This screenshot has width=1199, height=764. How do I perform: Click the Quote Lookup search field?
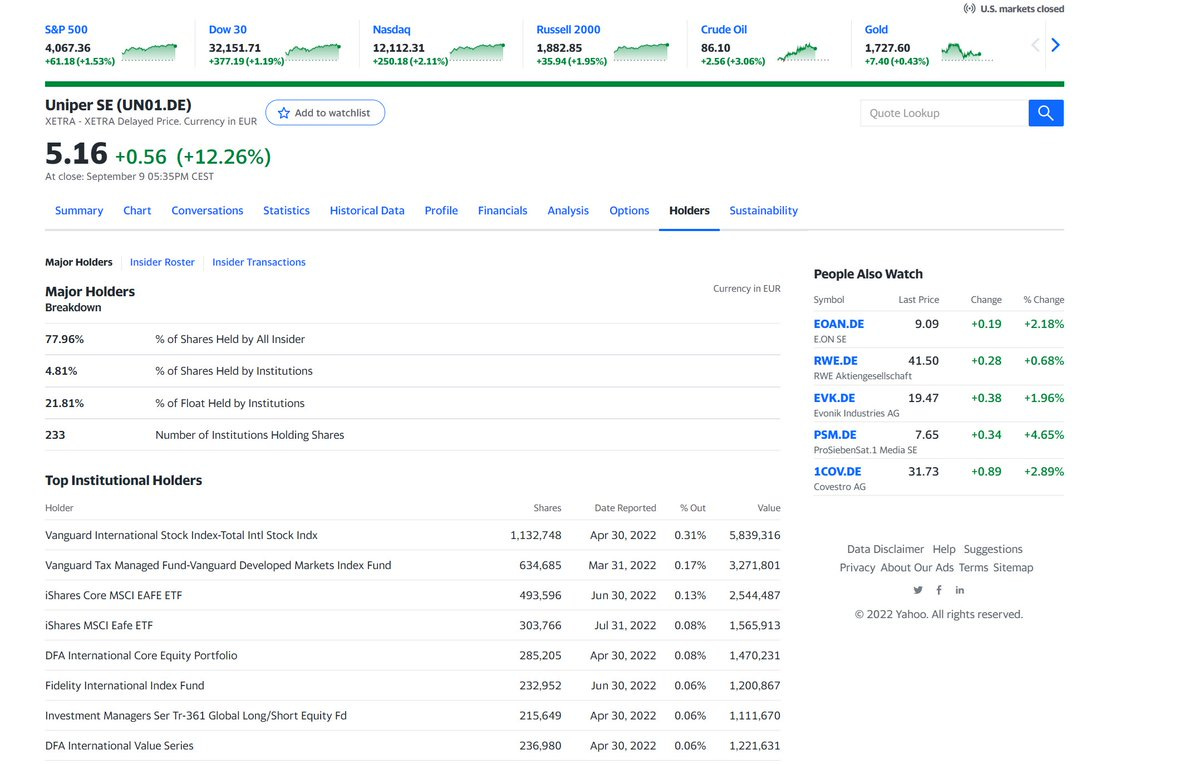pos(944,113)
